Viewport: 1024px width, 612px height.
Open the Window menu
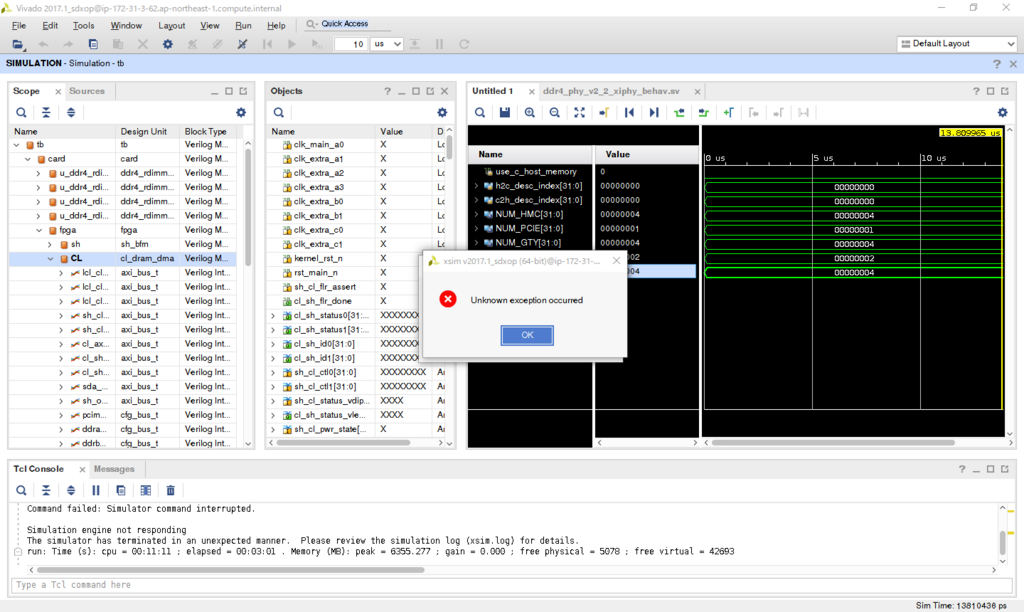tap(126, 25)
